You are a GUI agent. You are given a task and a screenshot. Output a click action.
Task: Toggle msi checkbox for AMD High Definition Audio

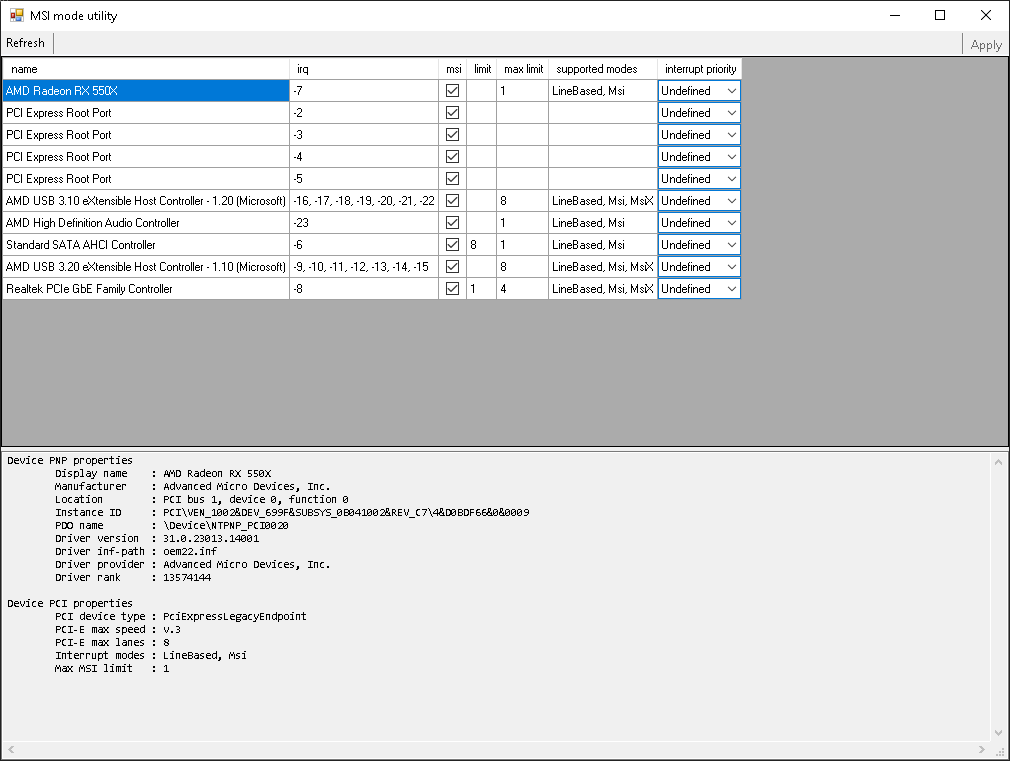point(453,222)
